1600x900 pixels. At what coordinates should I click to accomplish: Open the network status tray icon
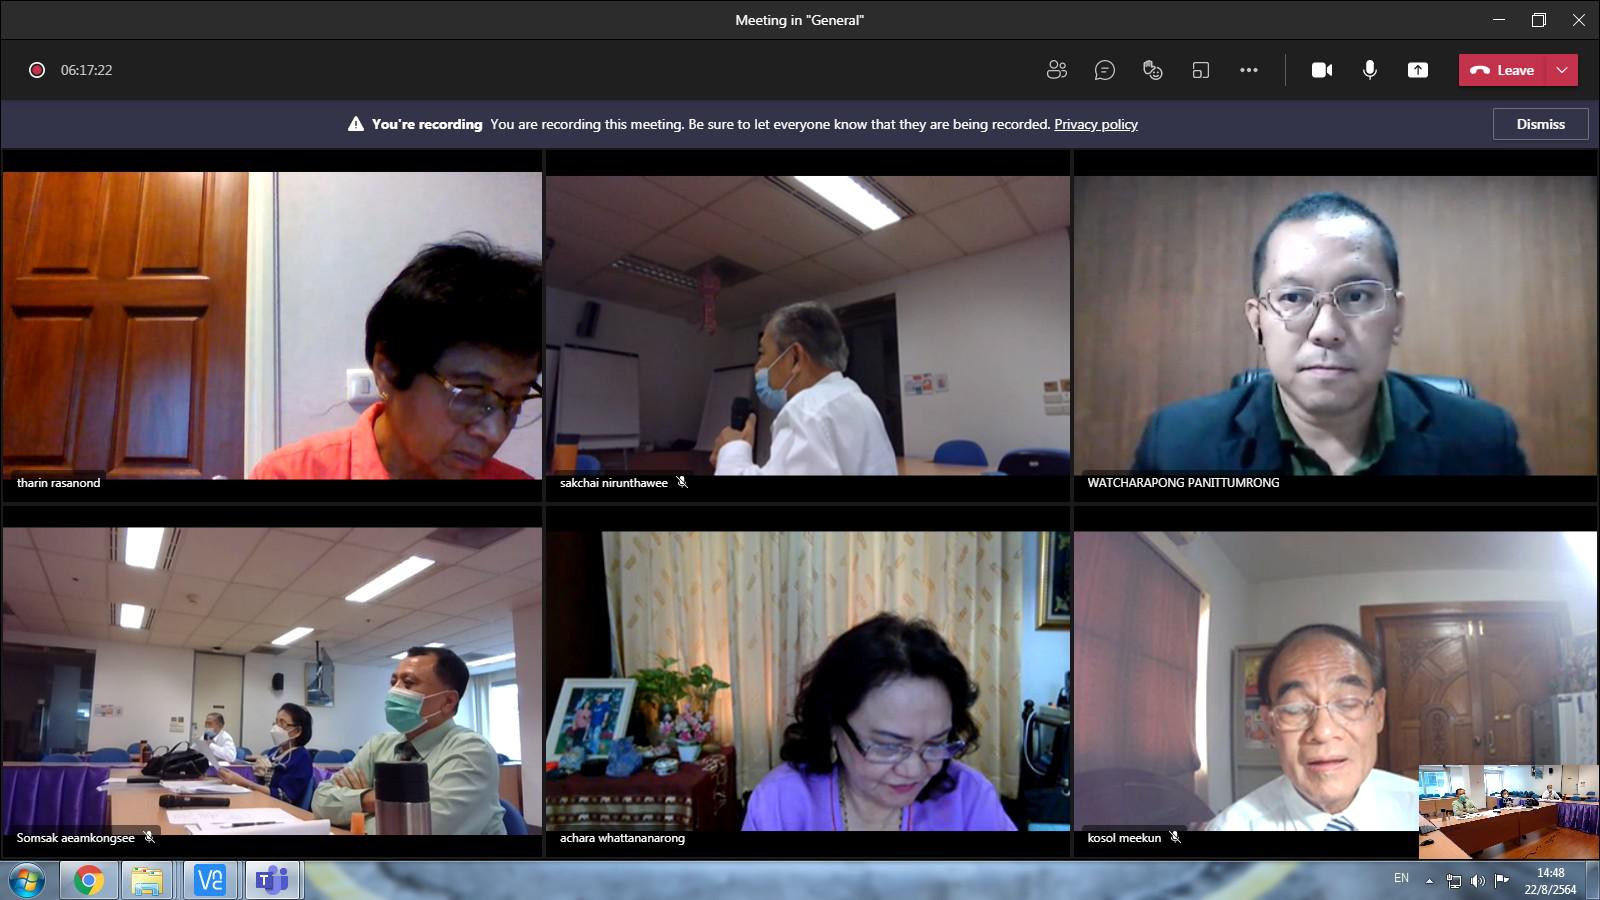1454,881
